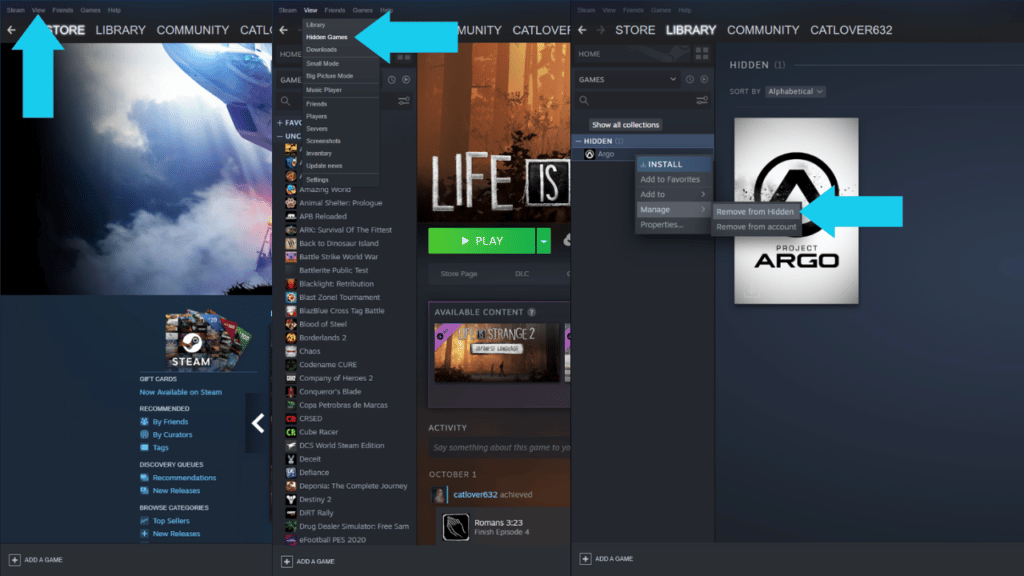Click the back arrow in the right panel
Viewport: 1024px width, 576px height.
point(582,30)
